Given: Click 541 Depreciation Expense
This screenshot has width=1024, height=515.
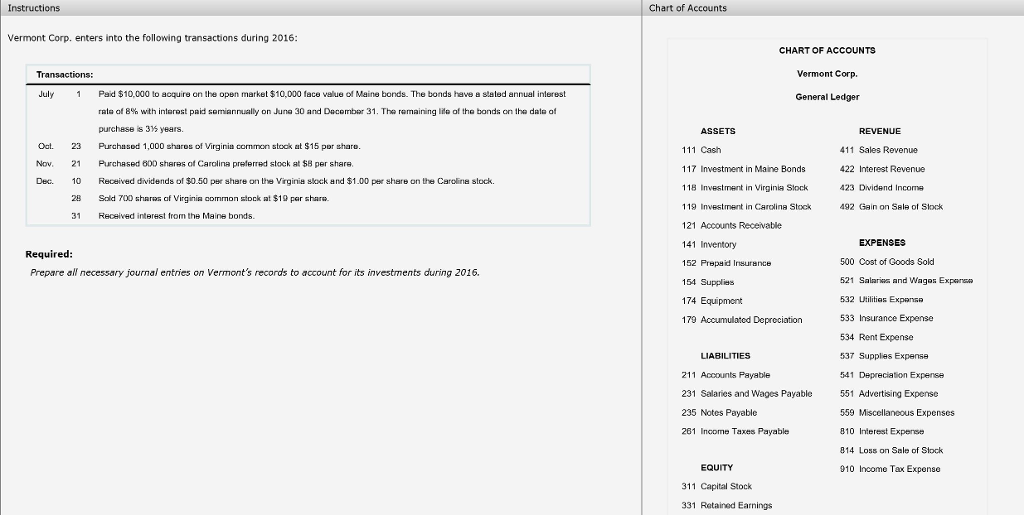Looking at the screenshot, I should [x=892, y=375].
